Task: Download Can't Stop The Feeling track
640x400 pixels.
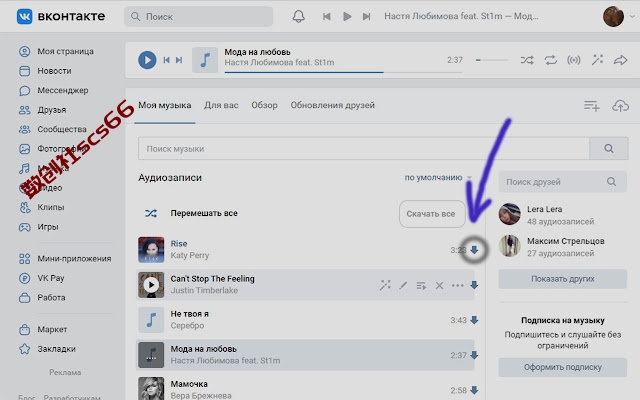Action: (474, 285)
